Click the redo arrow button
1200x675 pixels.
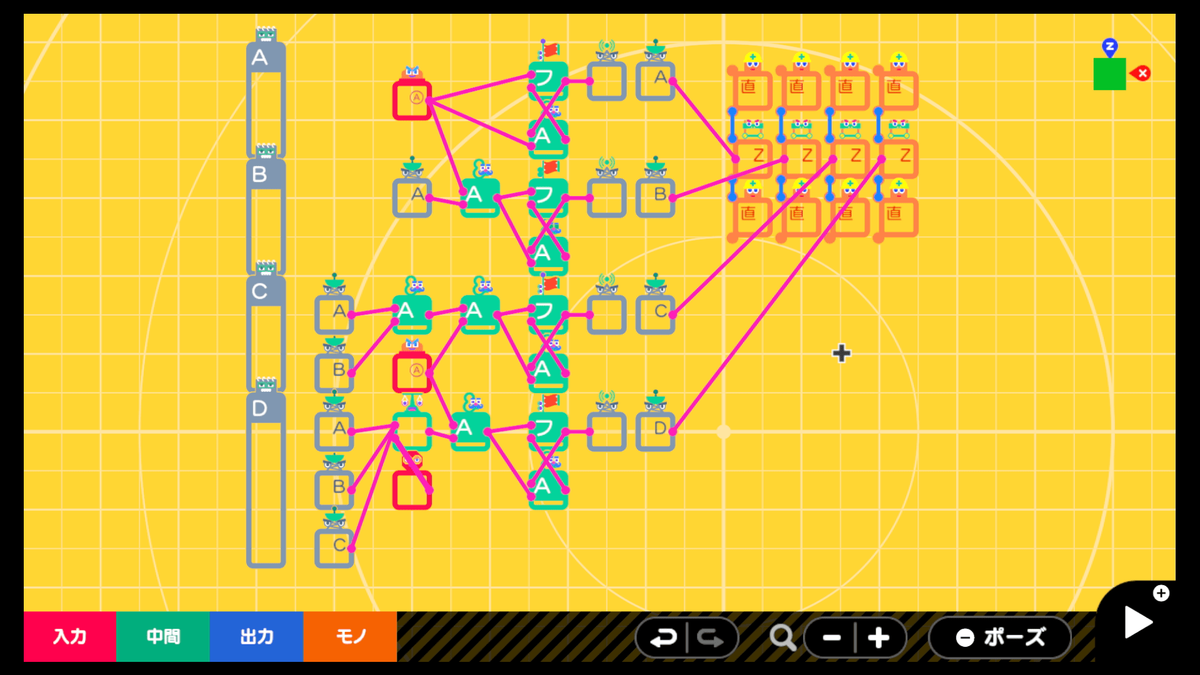coord(711,638)
